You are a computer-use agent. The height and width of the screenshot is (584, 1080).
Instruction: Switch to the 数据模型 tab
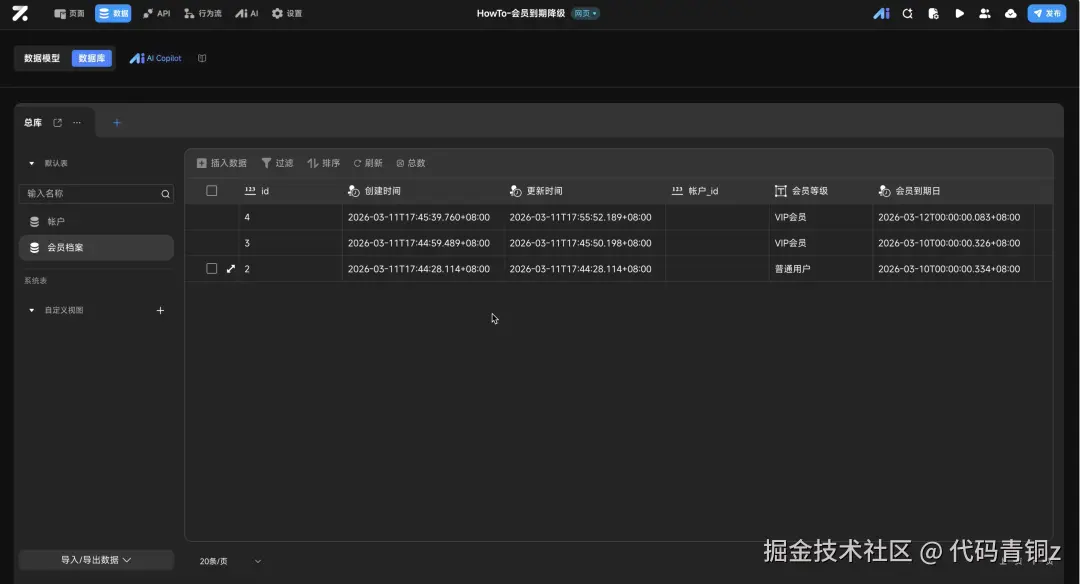pyautogui.click(x=42, y=59)
